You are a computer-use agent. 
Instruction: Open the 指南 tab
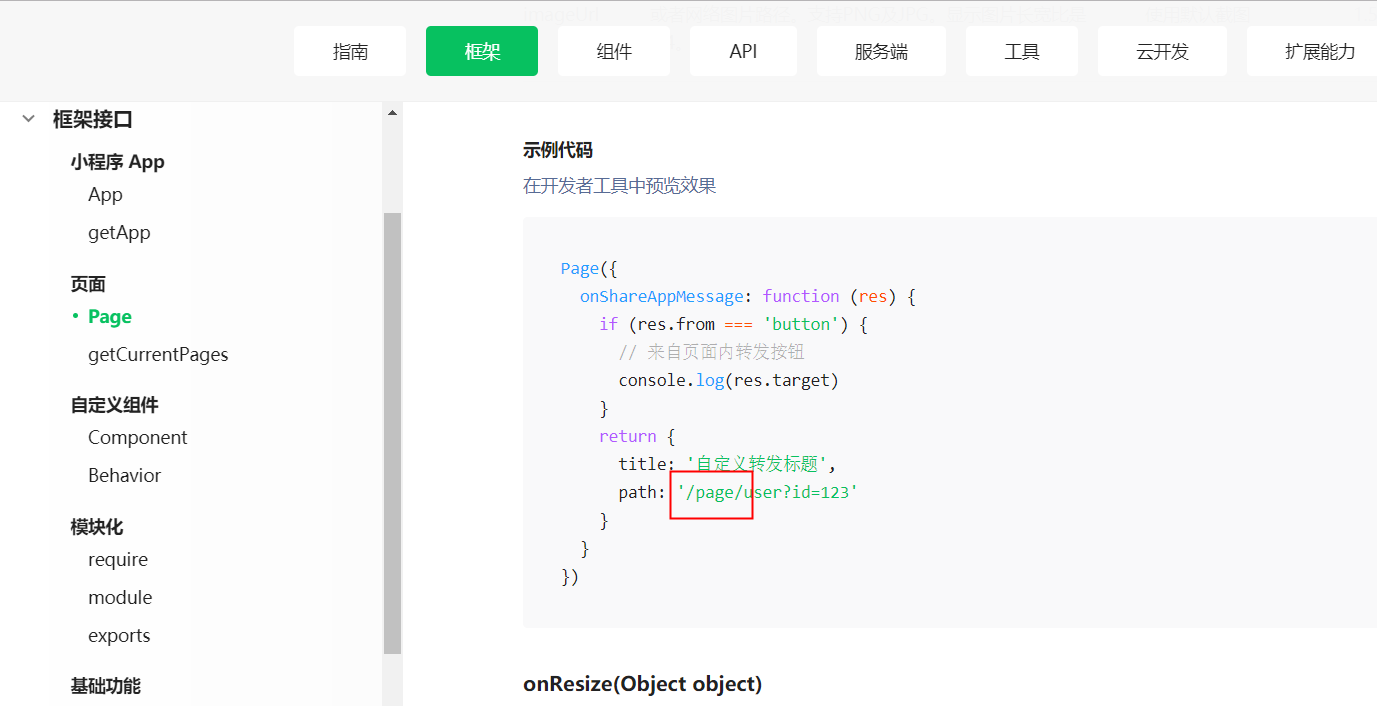350,51
